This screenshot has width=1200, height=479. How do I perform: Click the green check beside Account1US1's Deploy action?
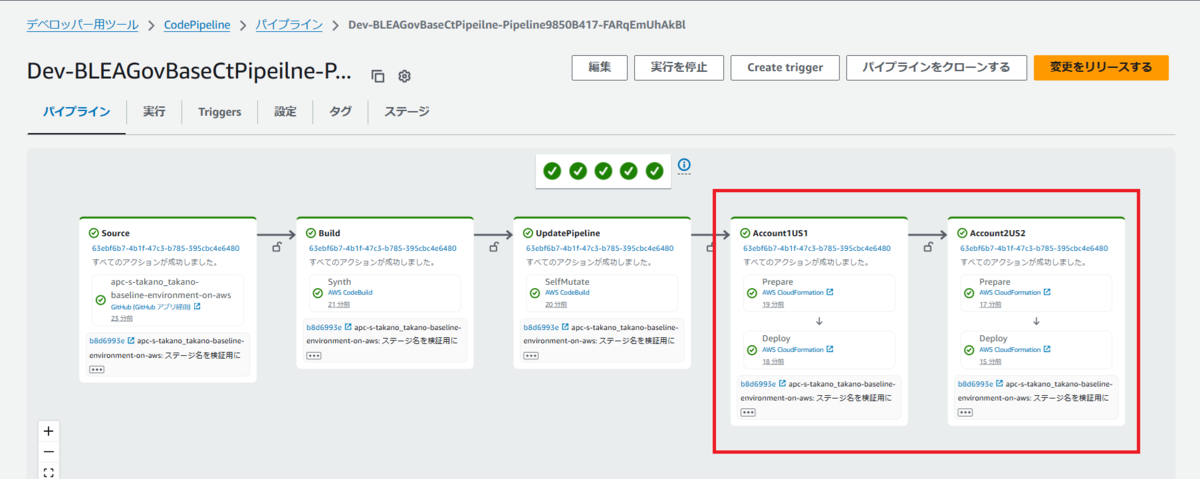pyautogui.click(x=752, y=350)
